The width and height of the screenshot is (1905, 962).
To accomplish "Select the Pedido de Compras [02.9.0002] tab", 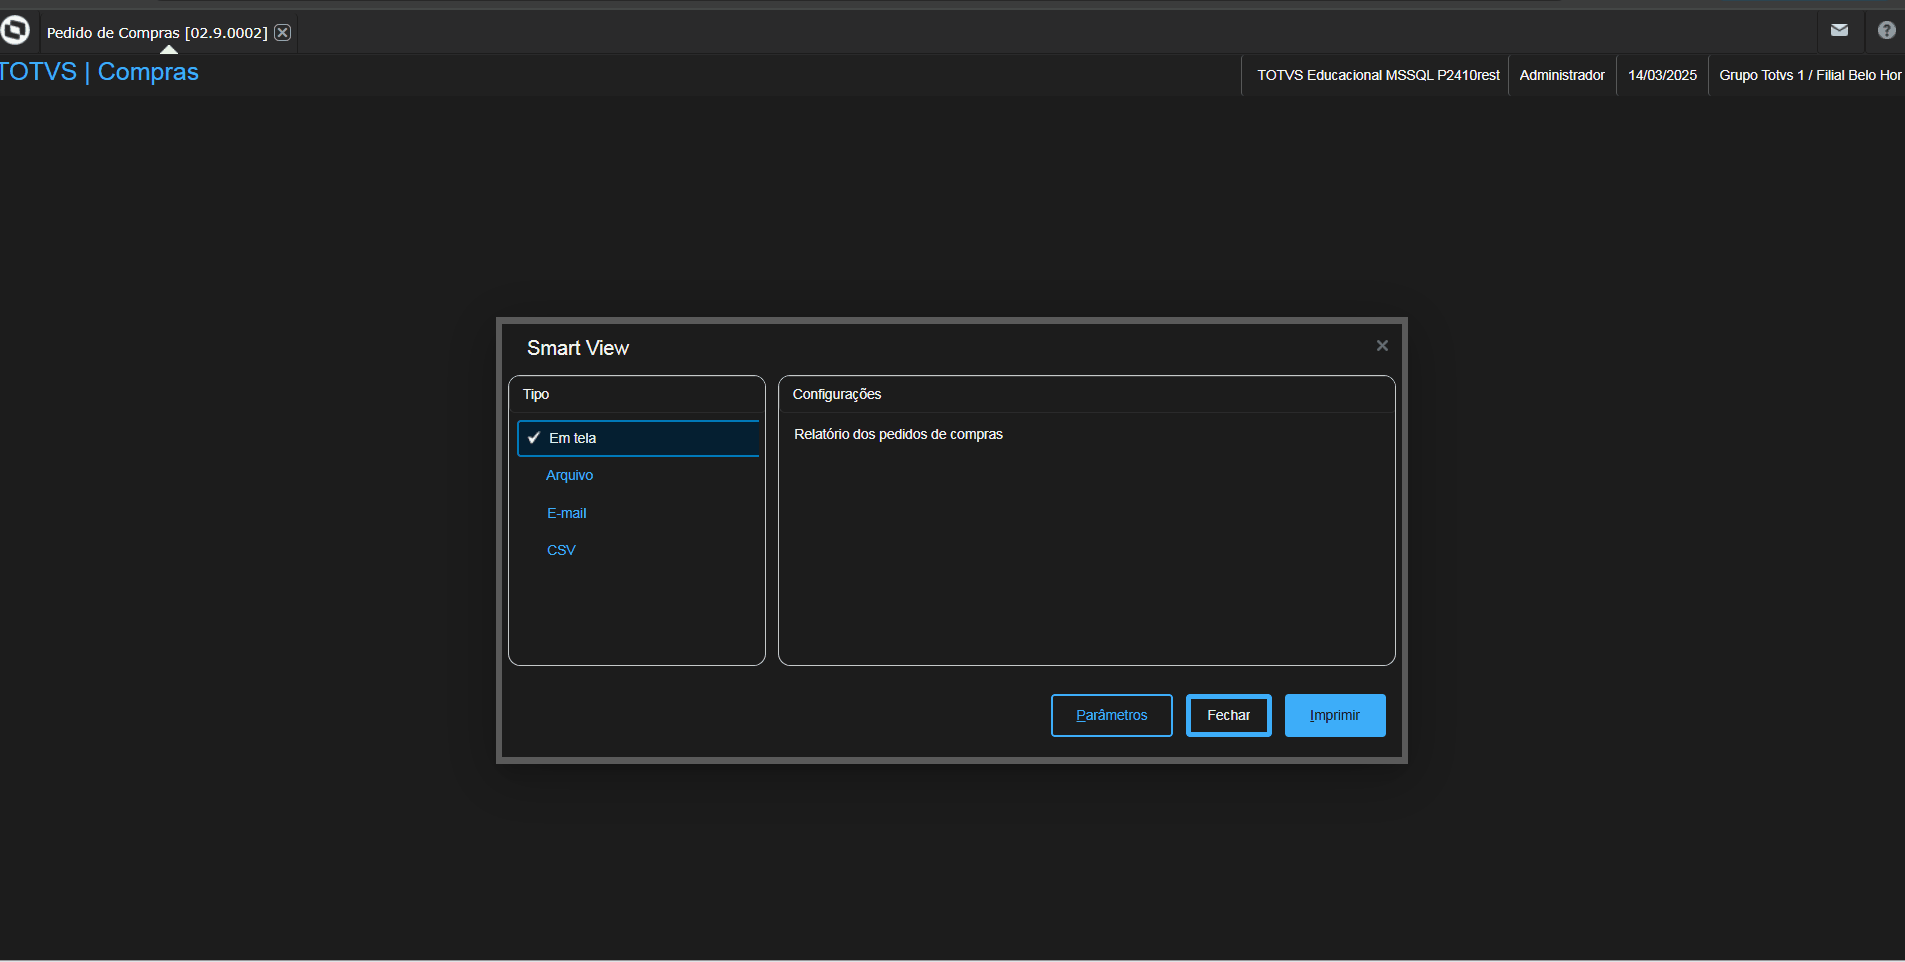I will 157,33.
